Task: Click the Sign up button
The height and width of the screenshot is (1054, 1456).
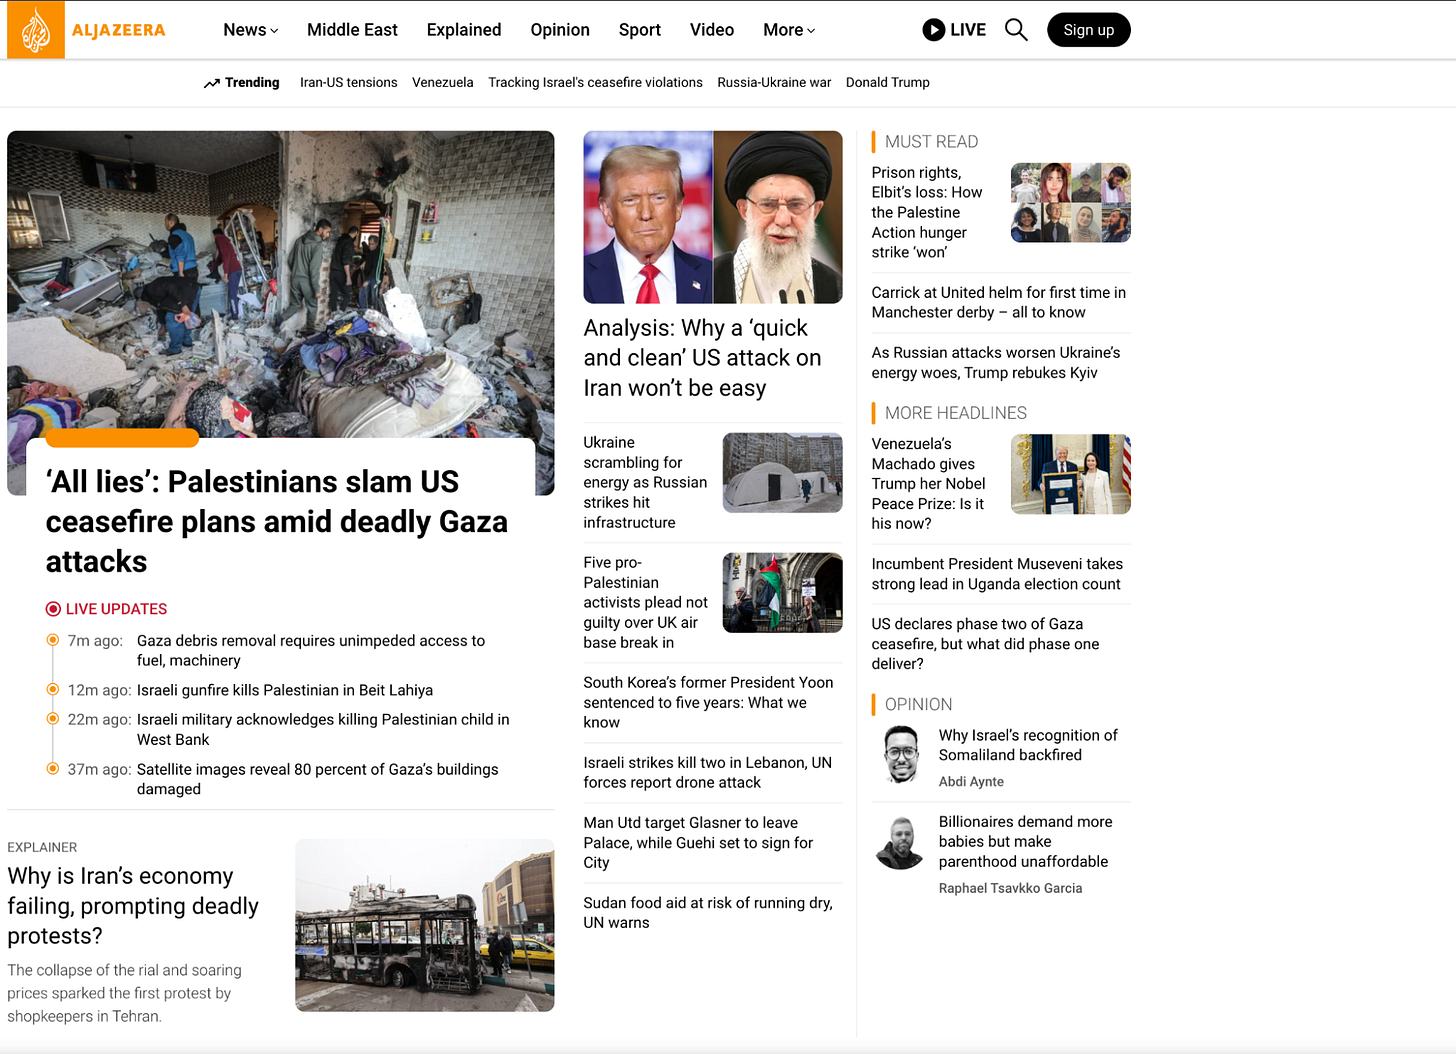Action: click(x=1089, y=30)
